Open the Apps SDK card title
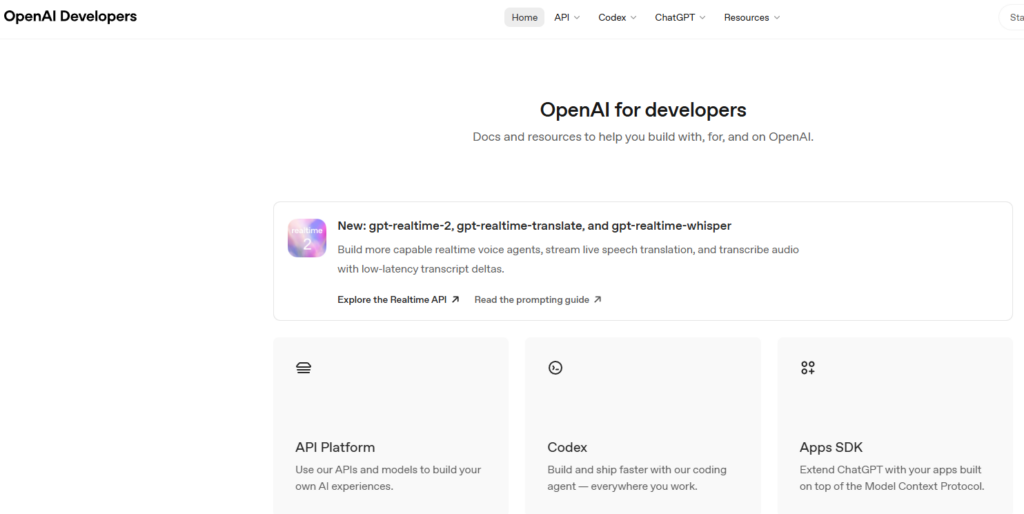The height and width of the screenshot is (514, 1024). click(x=831, y=447)
